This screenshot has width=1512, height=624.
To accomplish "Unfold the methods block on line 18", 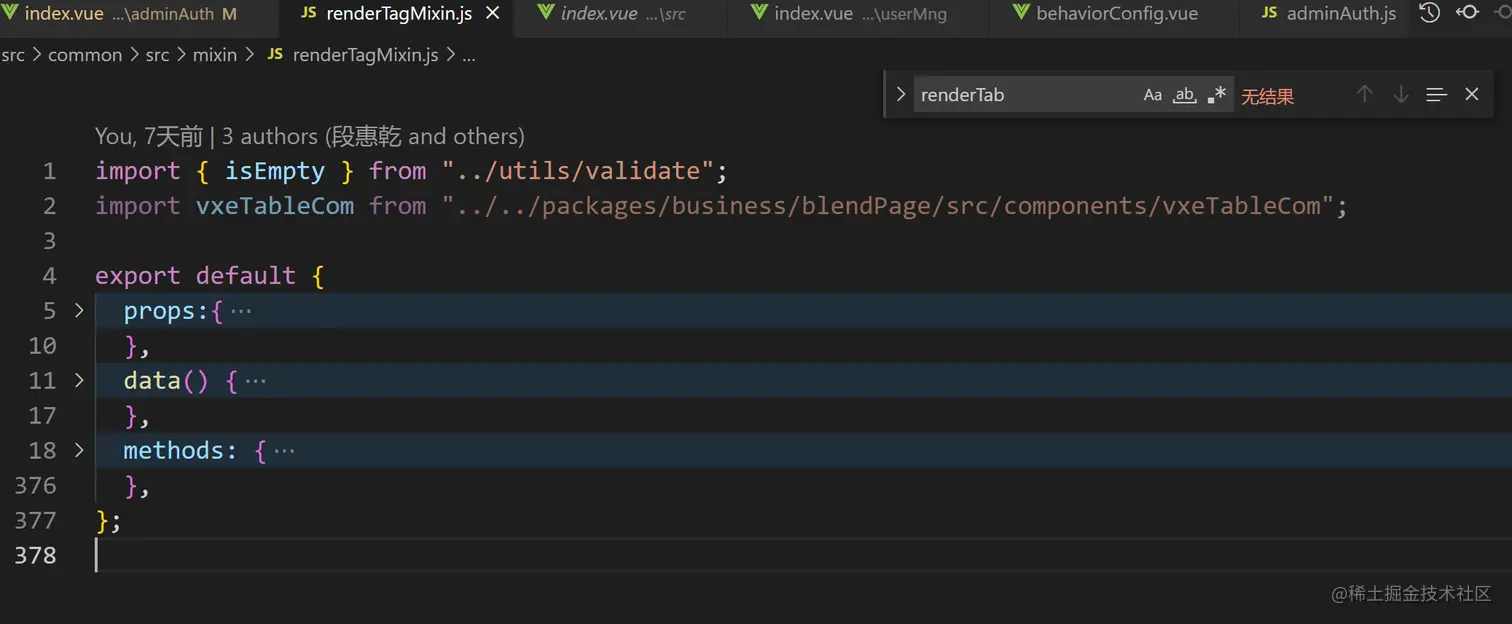I will [79, 451].
